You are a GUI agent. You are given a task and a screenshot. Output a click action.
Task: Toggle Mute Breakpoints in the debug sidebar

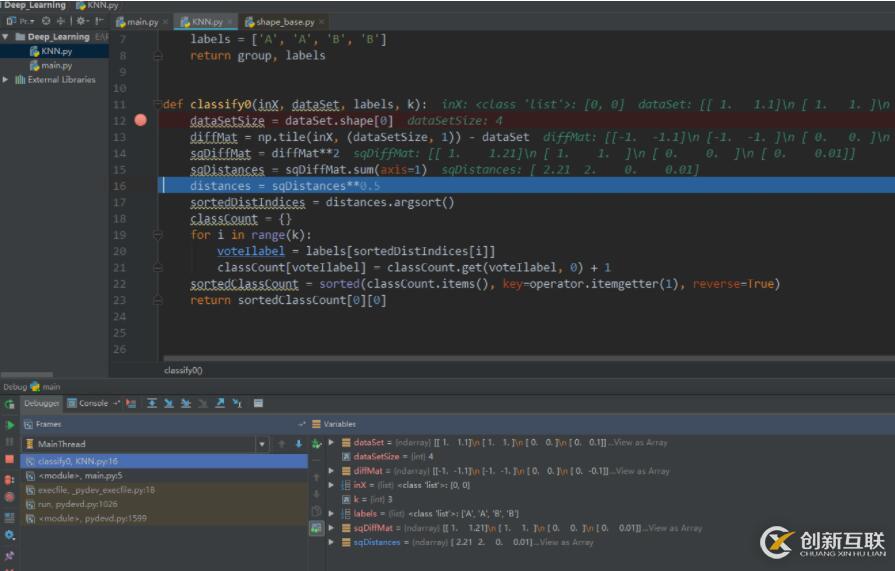(x=10, y=497)
